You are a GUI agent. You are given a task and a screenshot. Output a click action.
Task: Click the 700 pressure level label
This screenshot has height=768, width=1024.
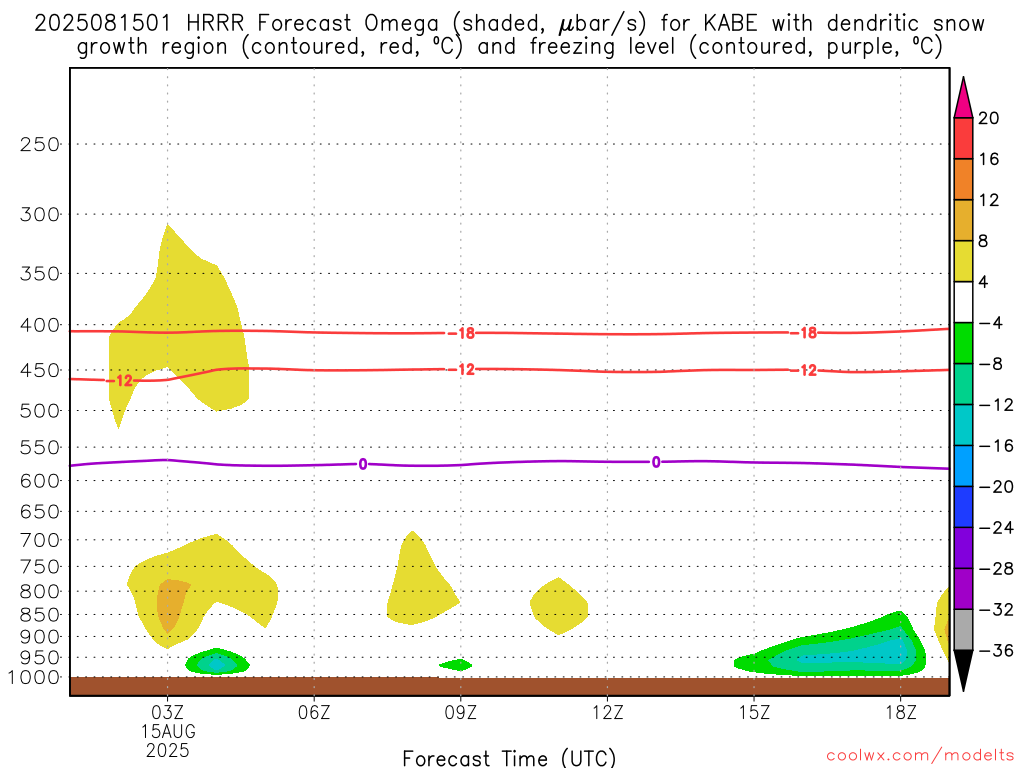tap(40, 540)
